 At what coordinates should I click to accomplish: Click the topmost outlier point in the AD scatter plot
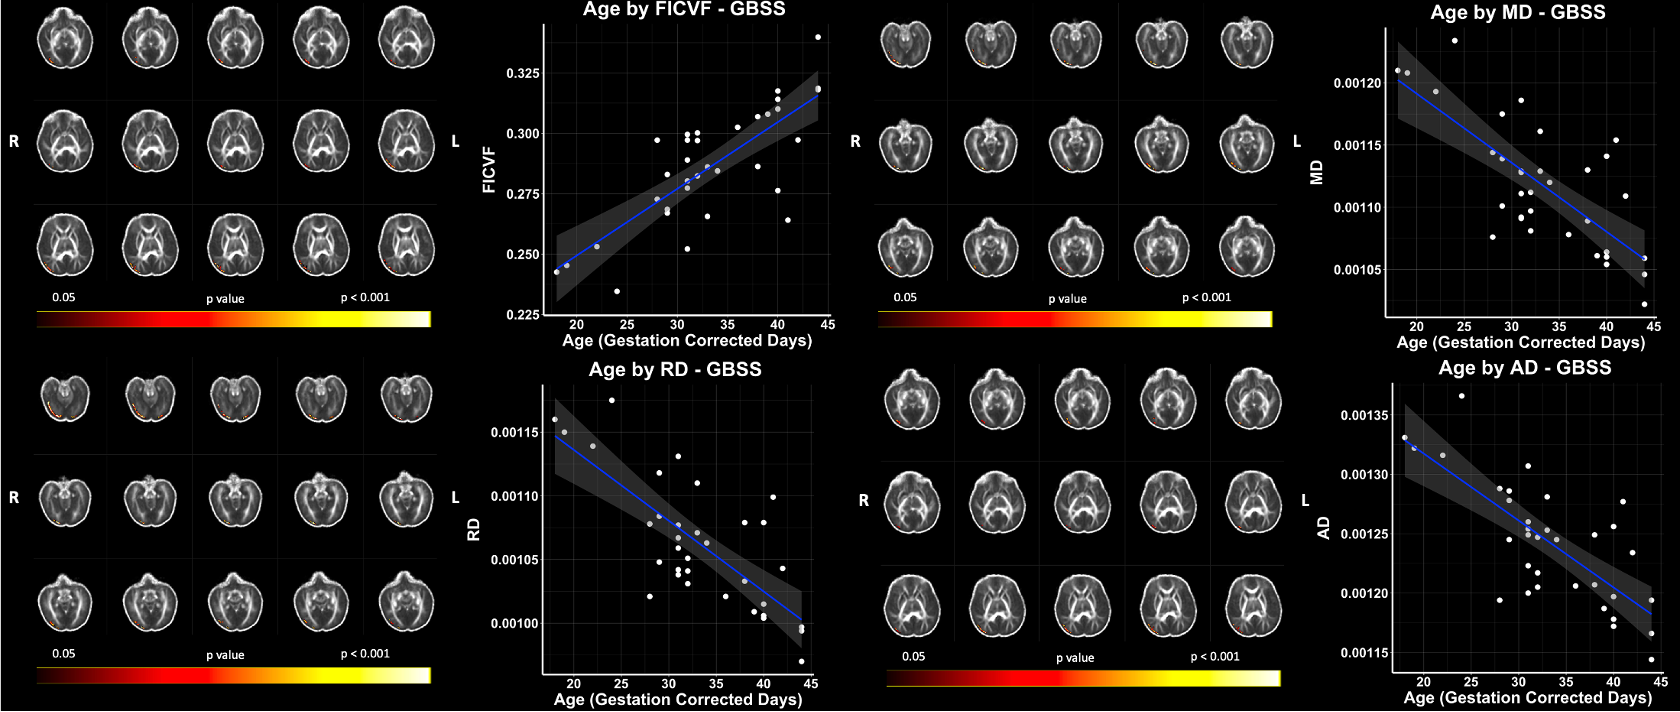[1461, 396]
